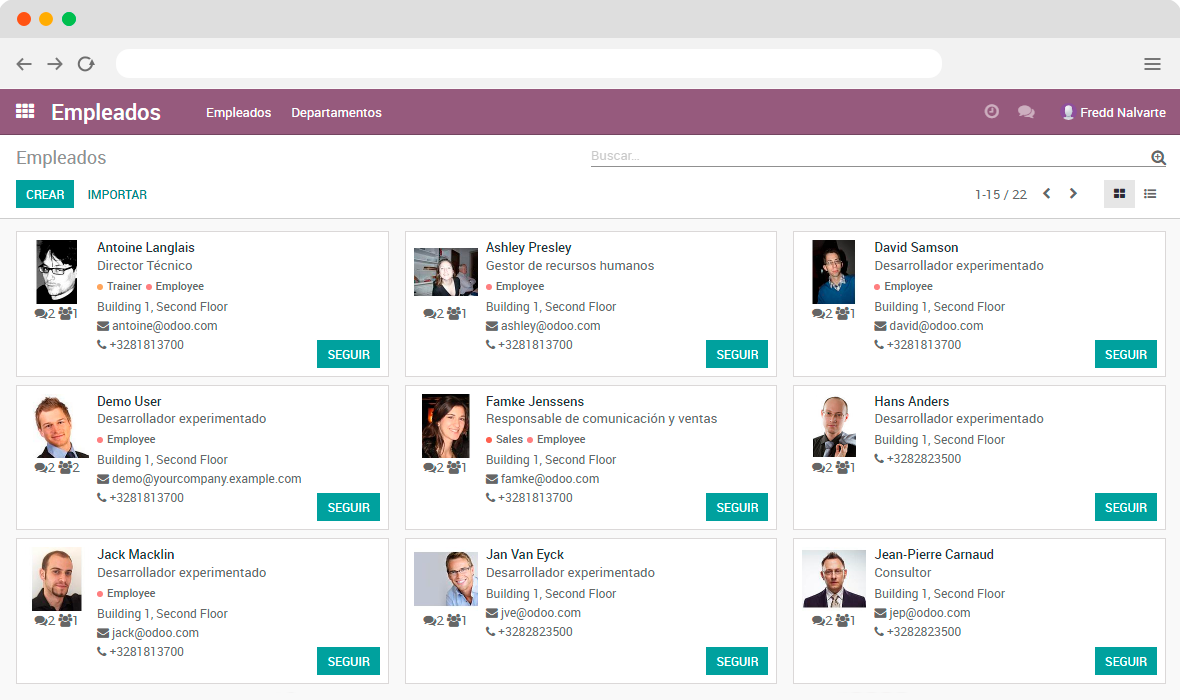This screenshot has height=700, width=1180.
Task: Switch to list view
Action: coord(1150,194)
